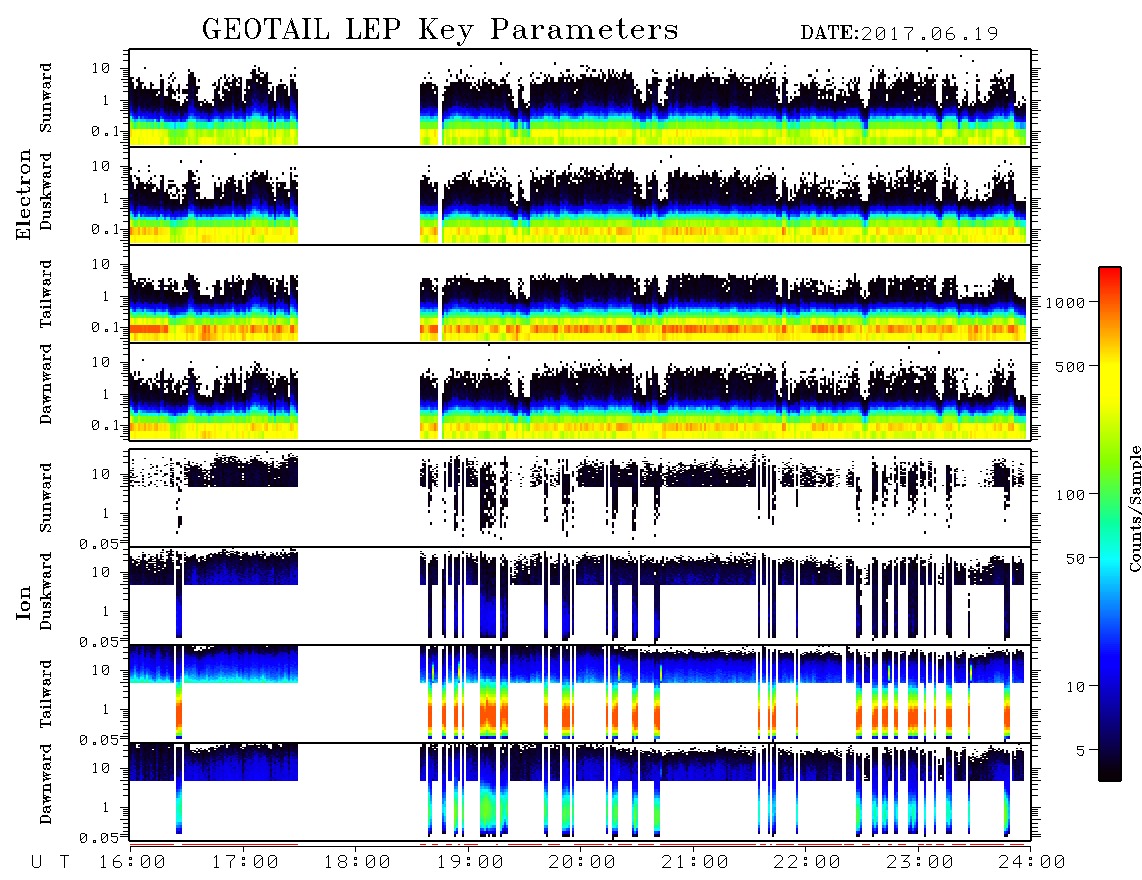
Task: Click the "17:00" time tick label
Action: (x=245, y=863)
